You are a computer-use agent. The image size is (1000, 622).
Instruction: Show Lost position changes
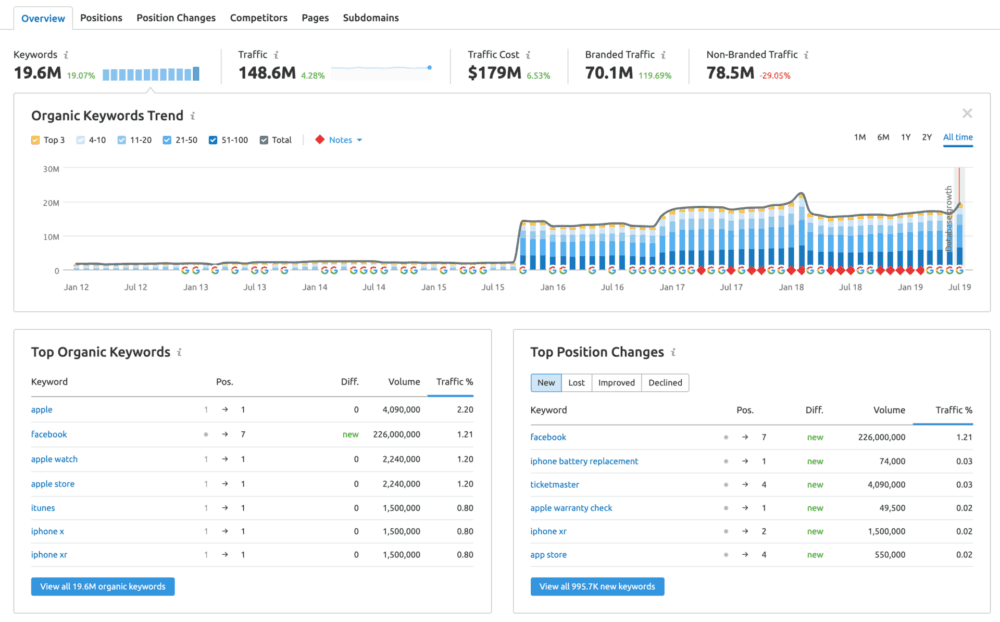[x=577, y=383]
